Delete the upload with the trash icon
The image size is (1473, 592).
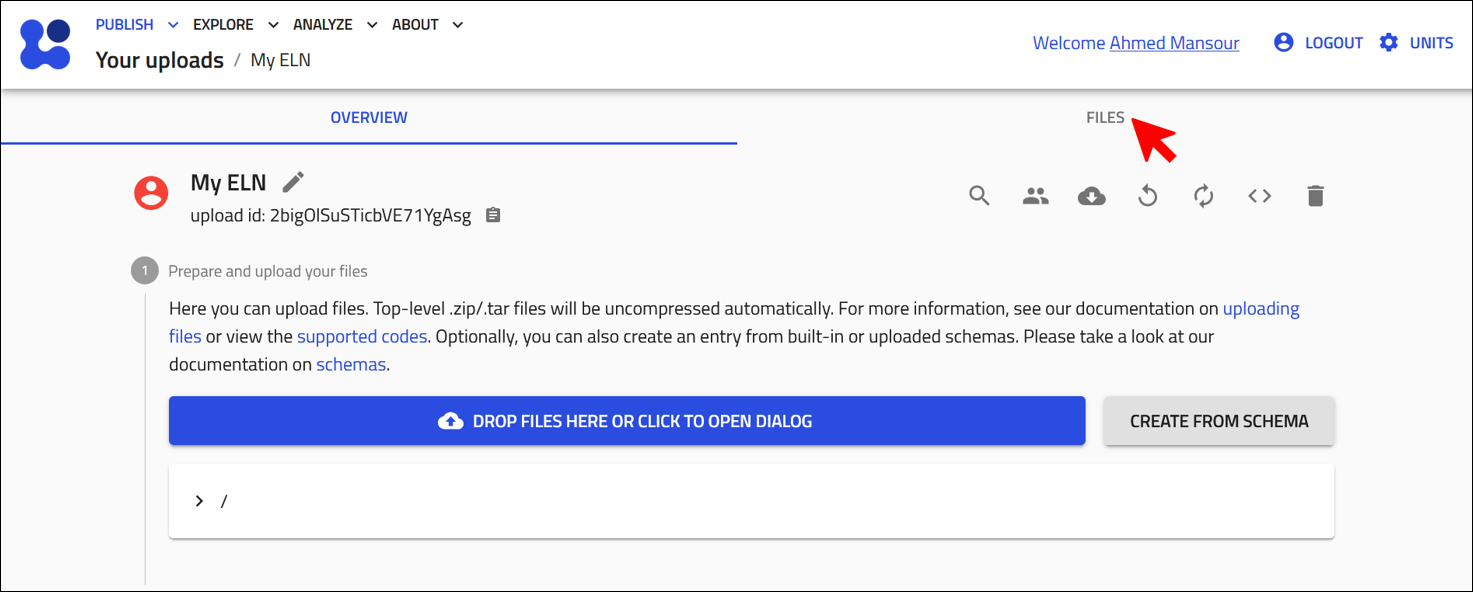point(1315,196)
